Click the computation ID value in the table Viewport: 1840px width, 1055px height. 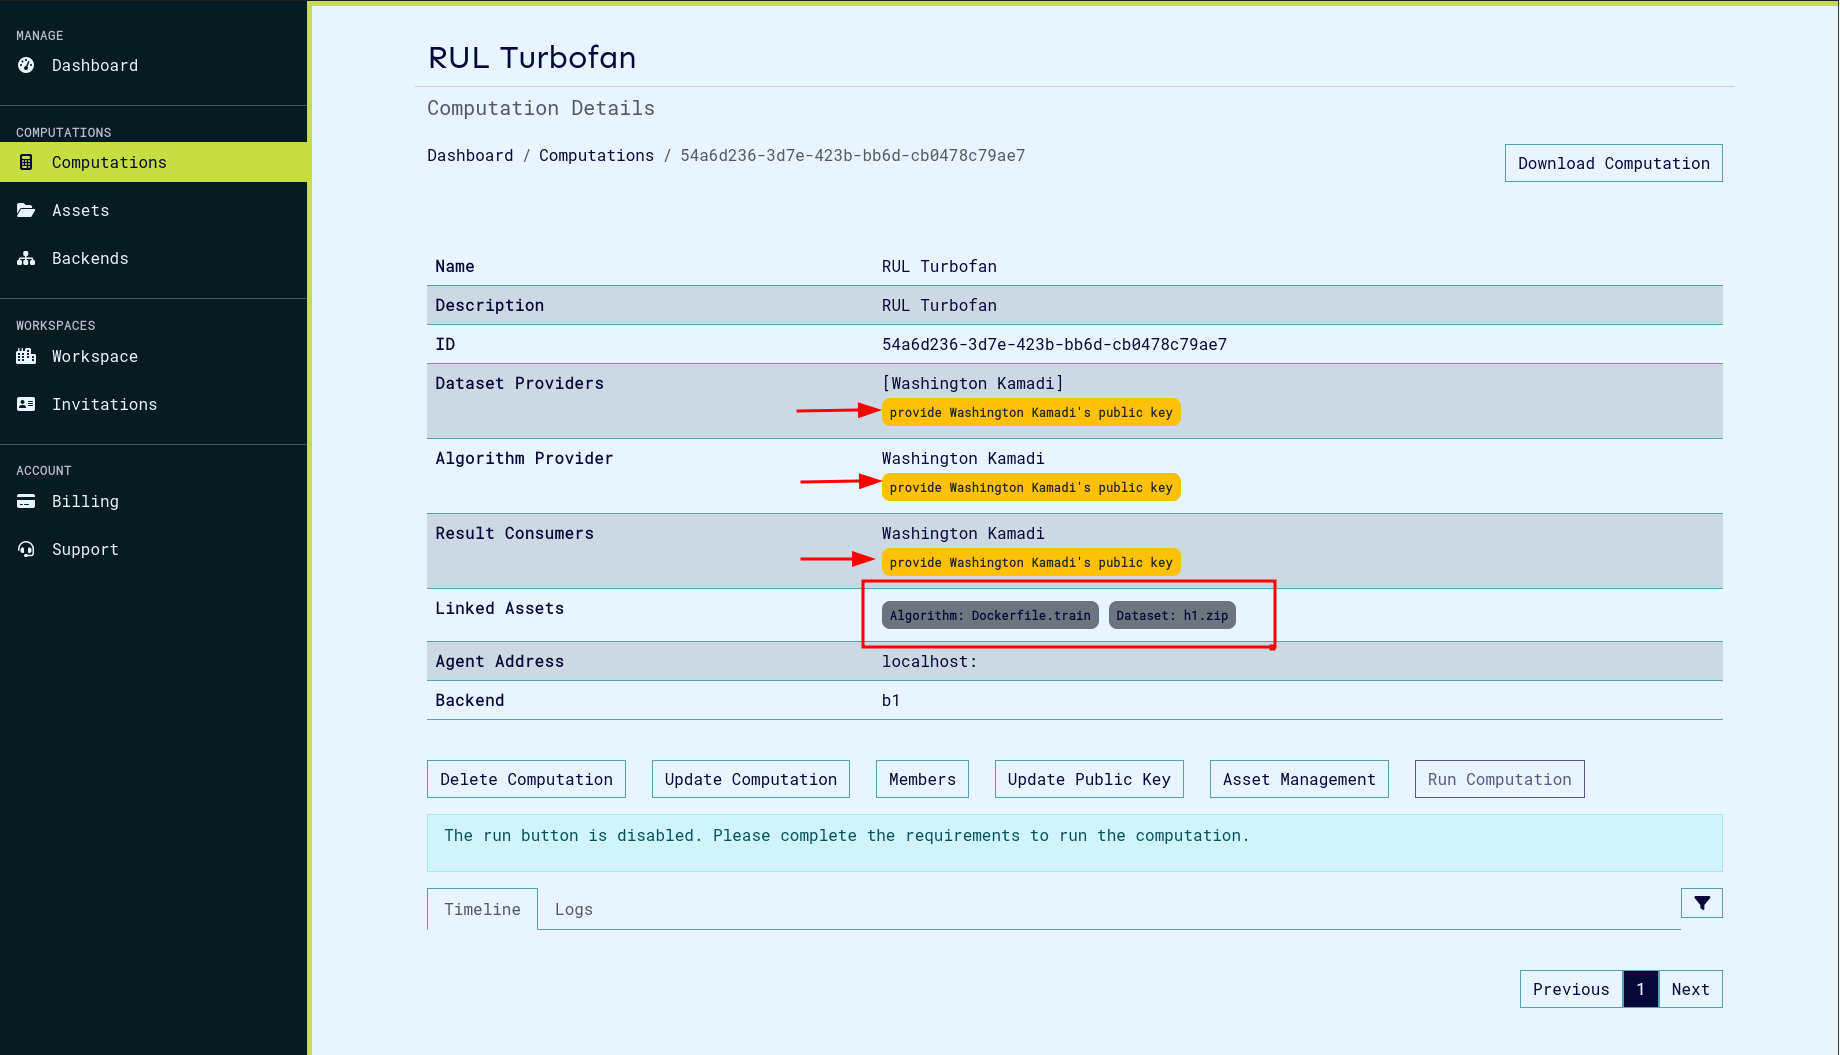pos(1054,344)
